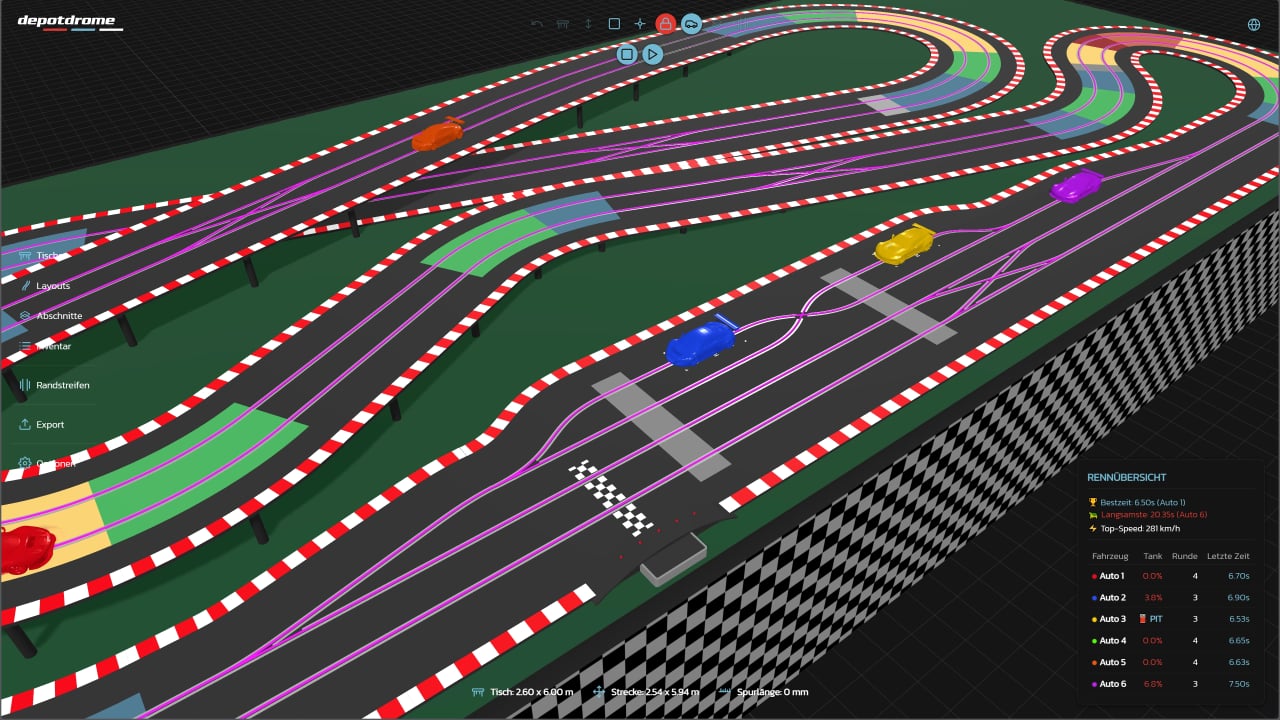Viewport: 1280px width, 720px height.
Task: Click the Langsamste 20.35s text
Action: 1153,515
